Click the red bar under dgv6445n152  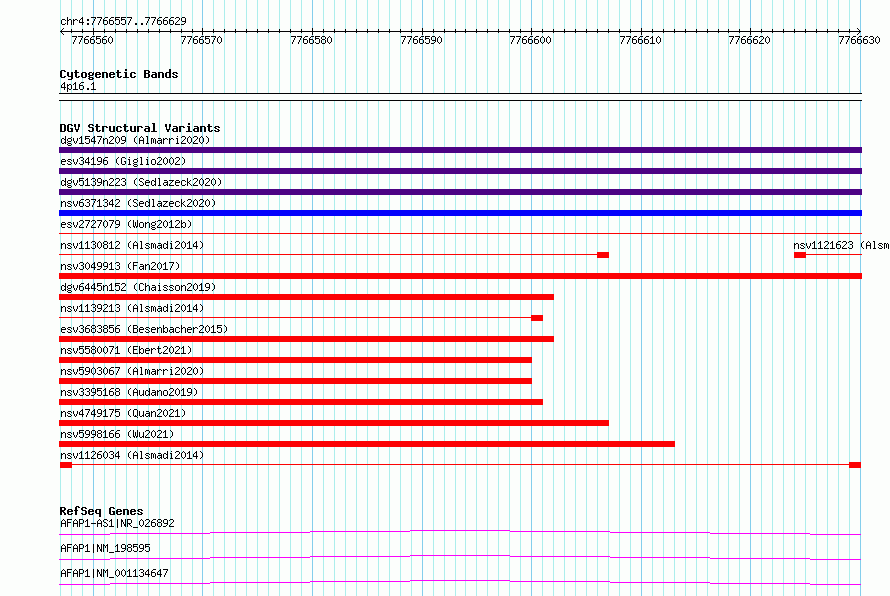click(x=307, y=297)
